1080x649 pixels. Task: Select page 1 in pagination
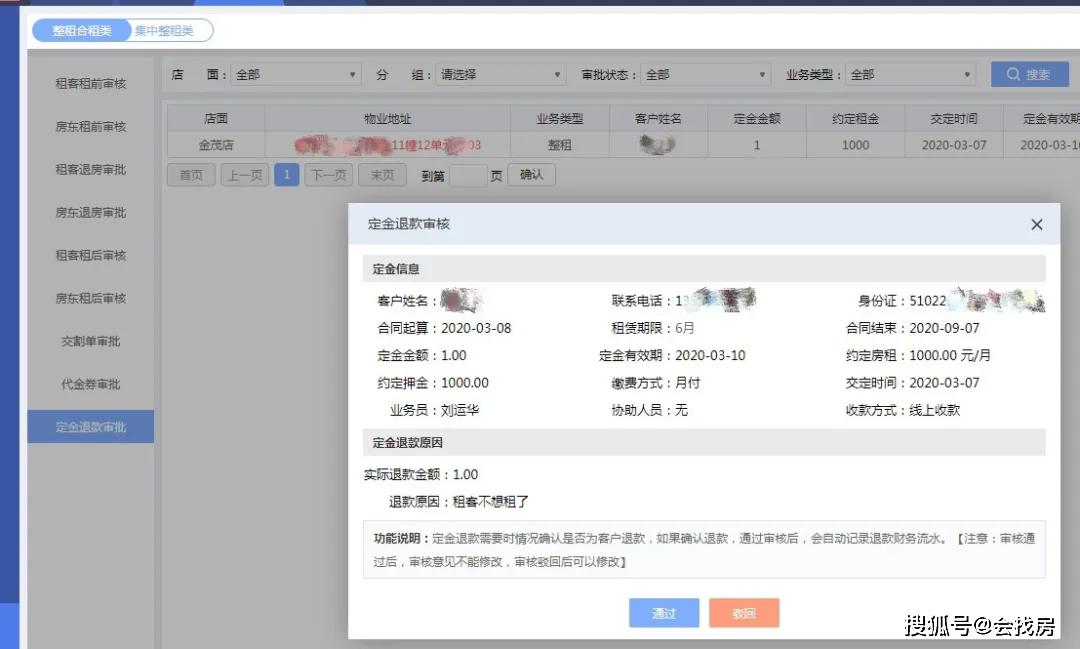coord(287,175)
